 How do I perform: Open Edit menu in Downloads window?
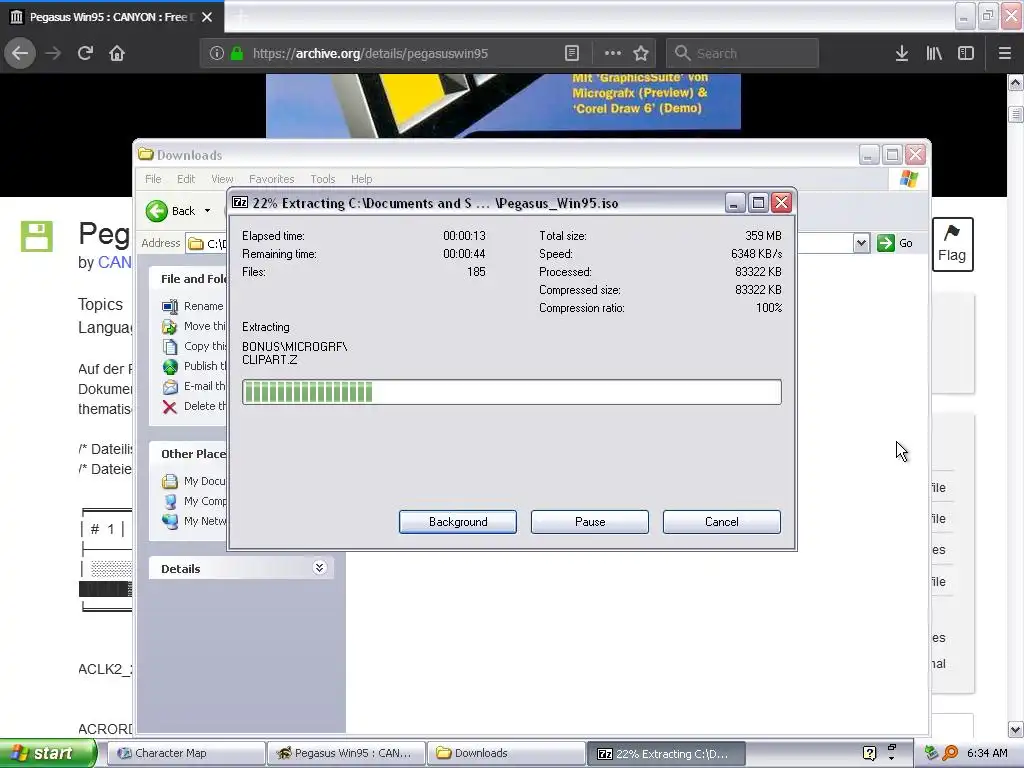point(186,179)
